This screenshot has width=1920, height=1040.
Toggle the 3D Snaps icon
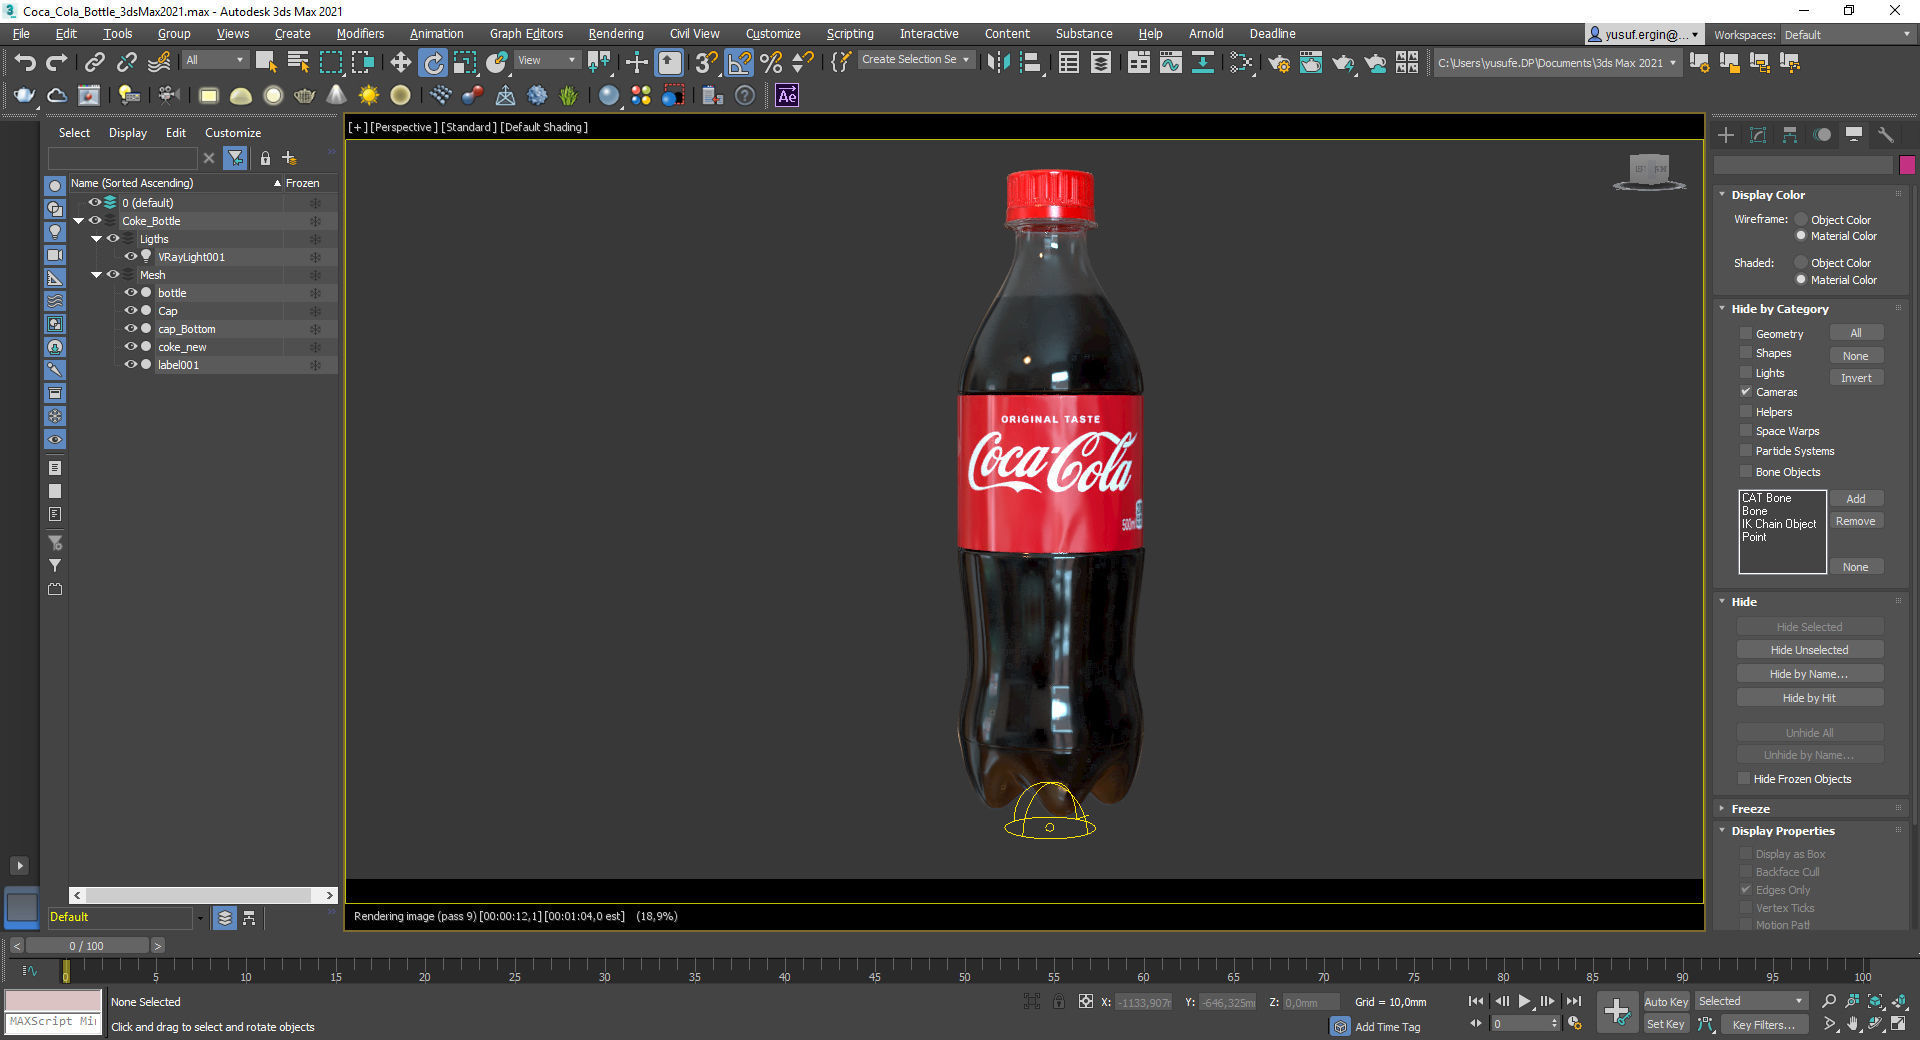pos(706,62)
